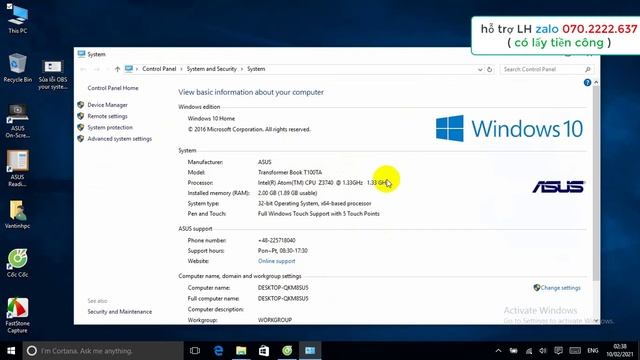Screen dimensions: 640x360
Task: Open Advanced system settings link
Action: click(120, 139)
